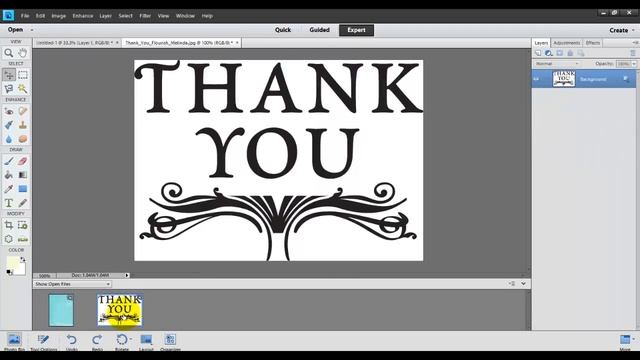The width and height of the screenshot is (640, 360).
Task: Select the Blur water-drop tool
Action: [x=9, y=139]
